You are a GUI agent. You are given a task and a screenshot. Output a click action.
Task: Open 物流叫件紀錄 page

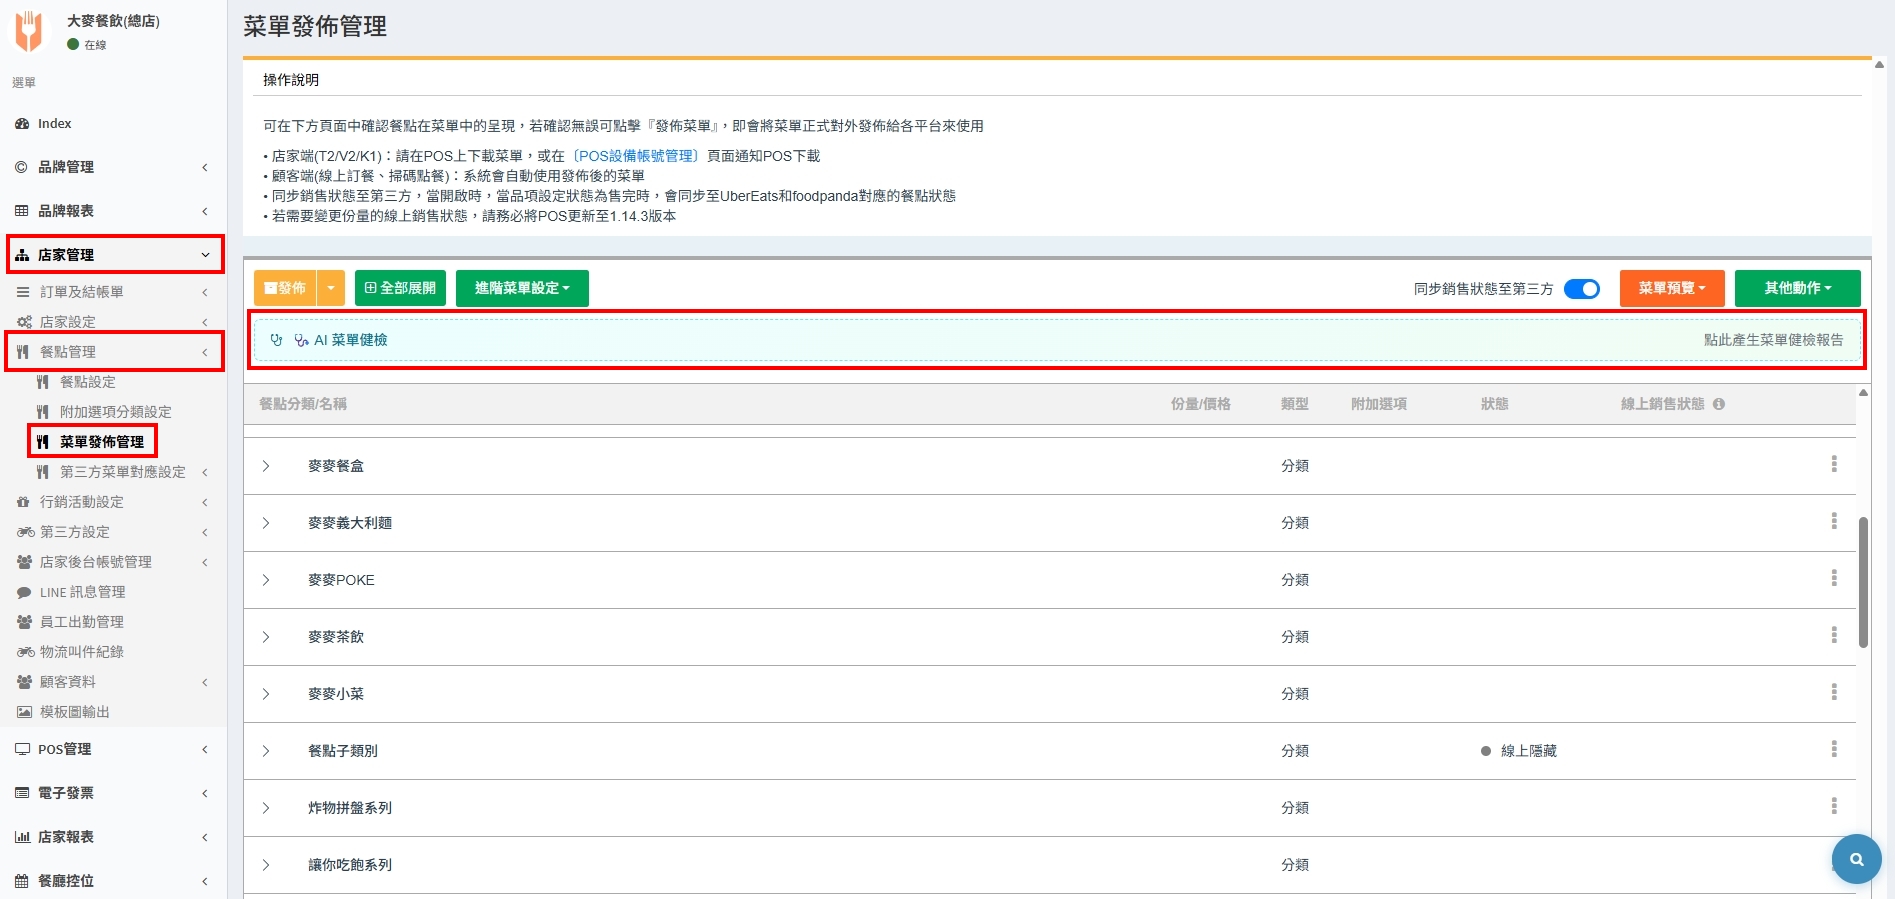pyautogui.click(x=82, y=652)
